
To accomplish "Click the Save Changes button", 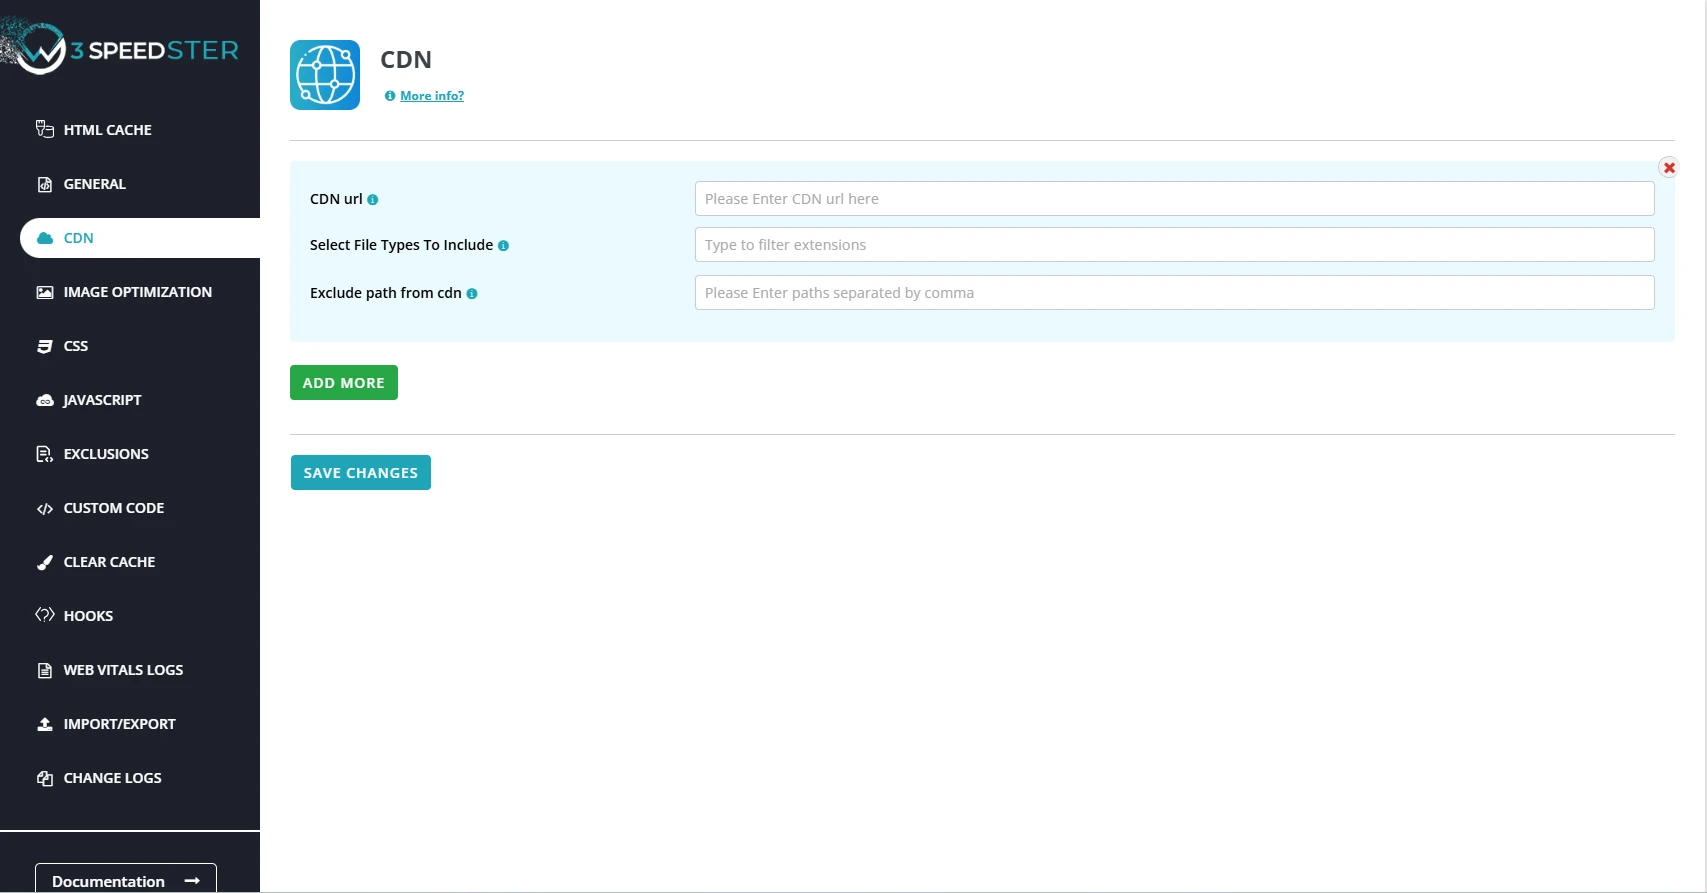I will pos(360,473).
